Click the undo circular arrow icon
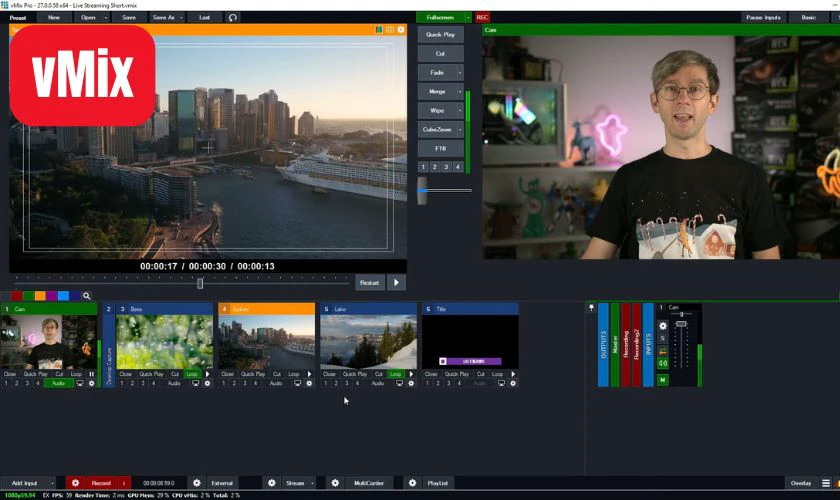This screenshot has width=840, height=500. pos(232,18)
